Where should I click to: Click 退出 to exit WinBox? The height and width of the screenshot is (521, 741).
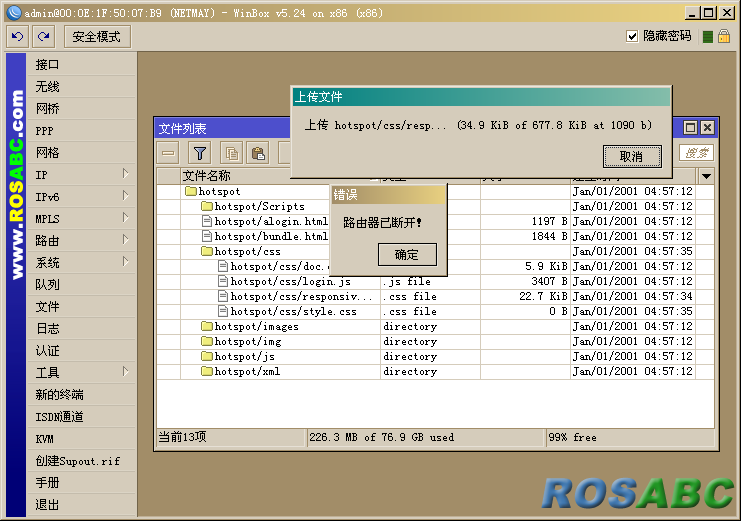(81, 505)
